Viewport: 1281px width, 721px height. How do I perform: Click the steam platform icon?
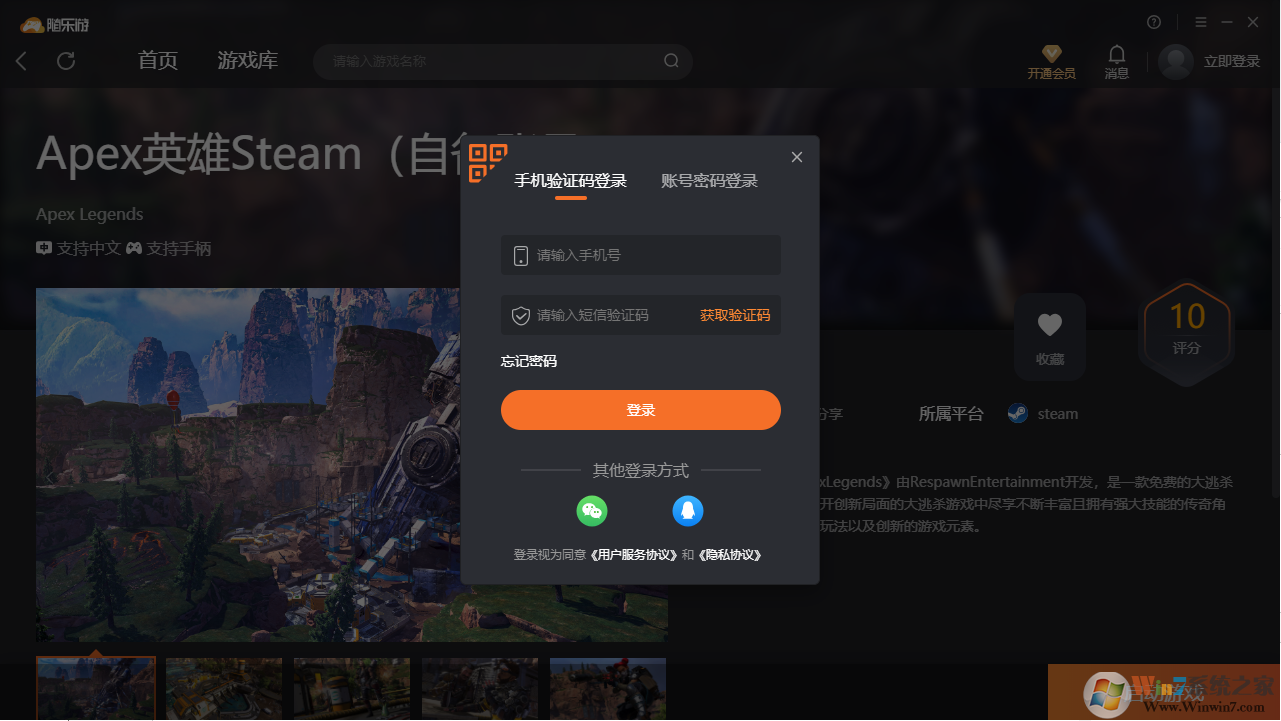(1017, 413)
